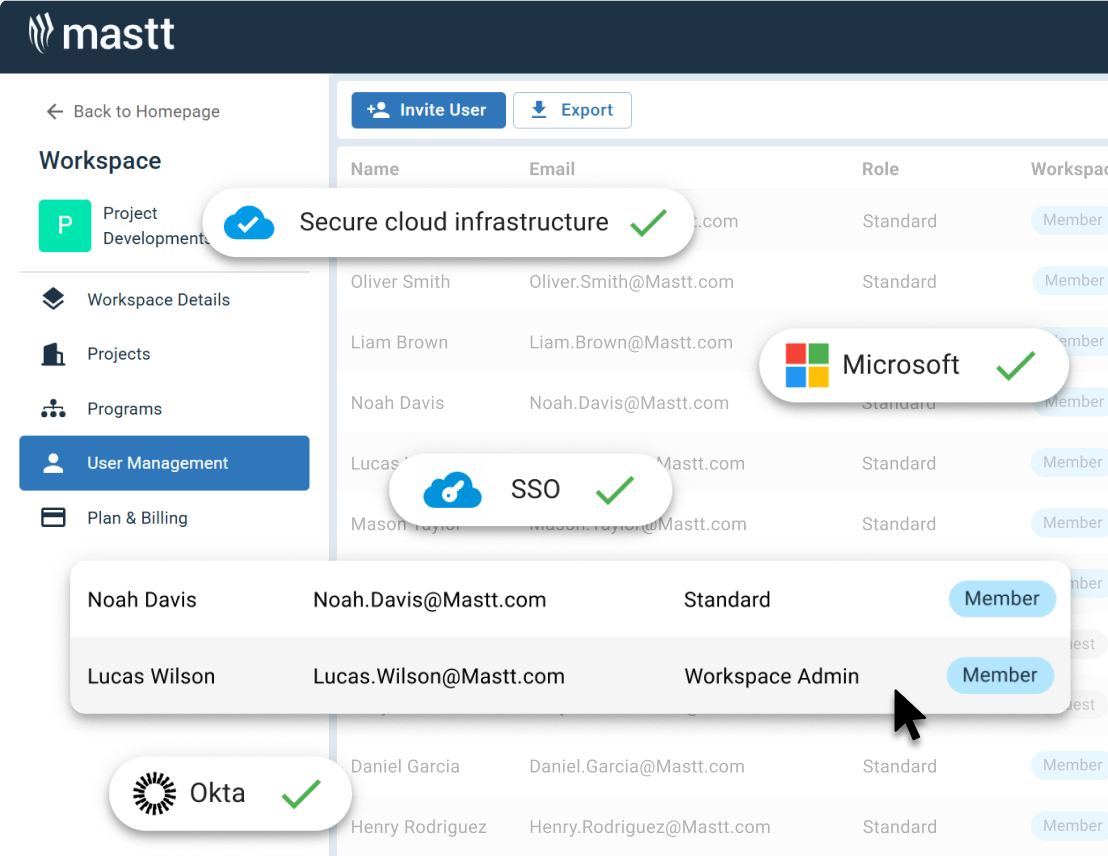
Task: Click the green P Project Development avatar
Action: click(65, 226)
